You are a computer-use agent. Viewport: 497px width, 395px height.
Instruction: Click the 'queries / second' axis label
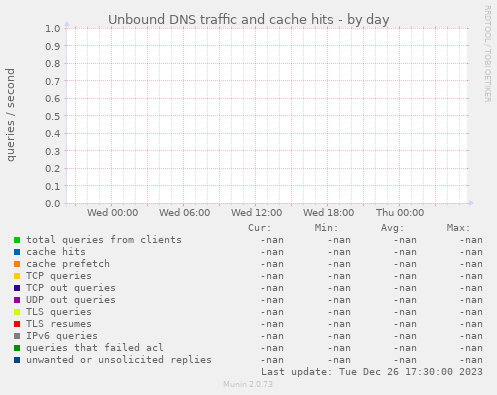[11, 115]
